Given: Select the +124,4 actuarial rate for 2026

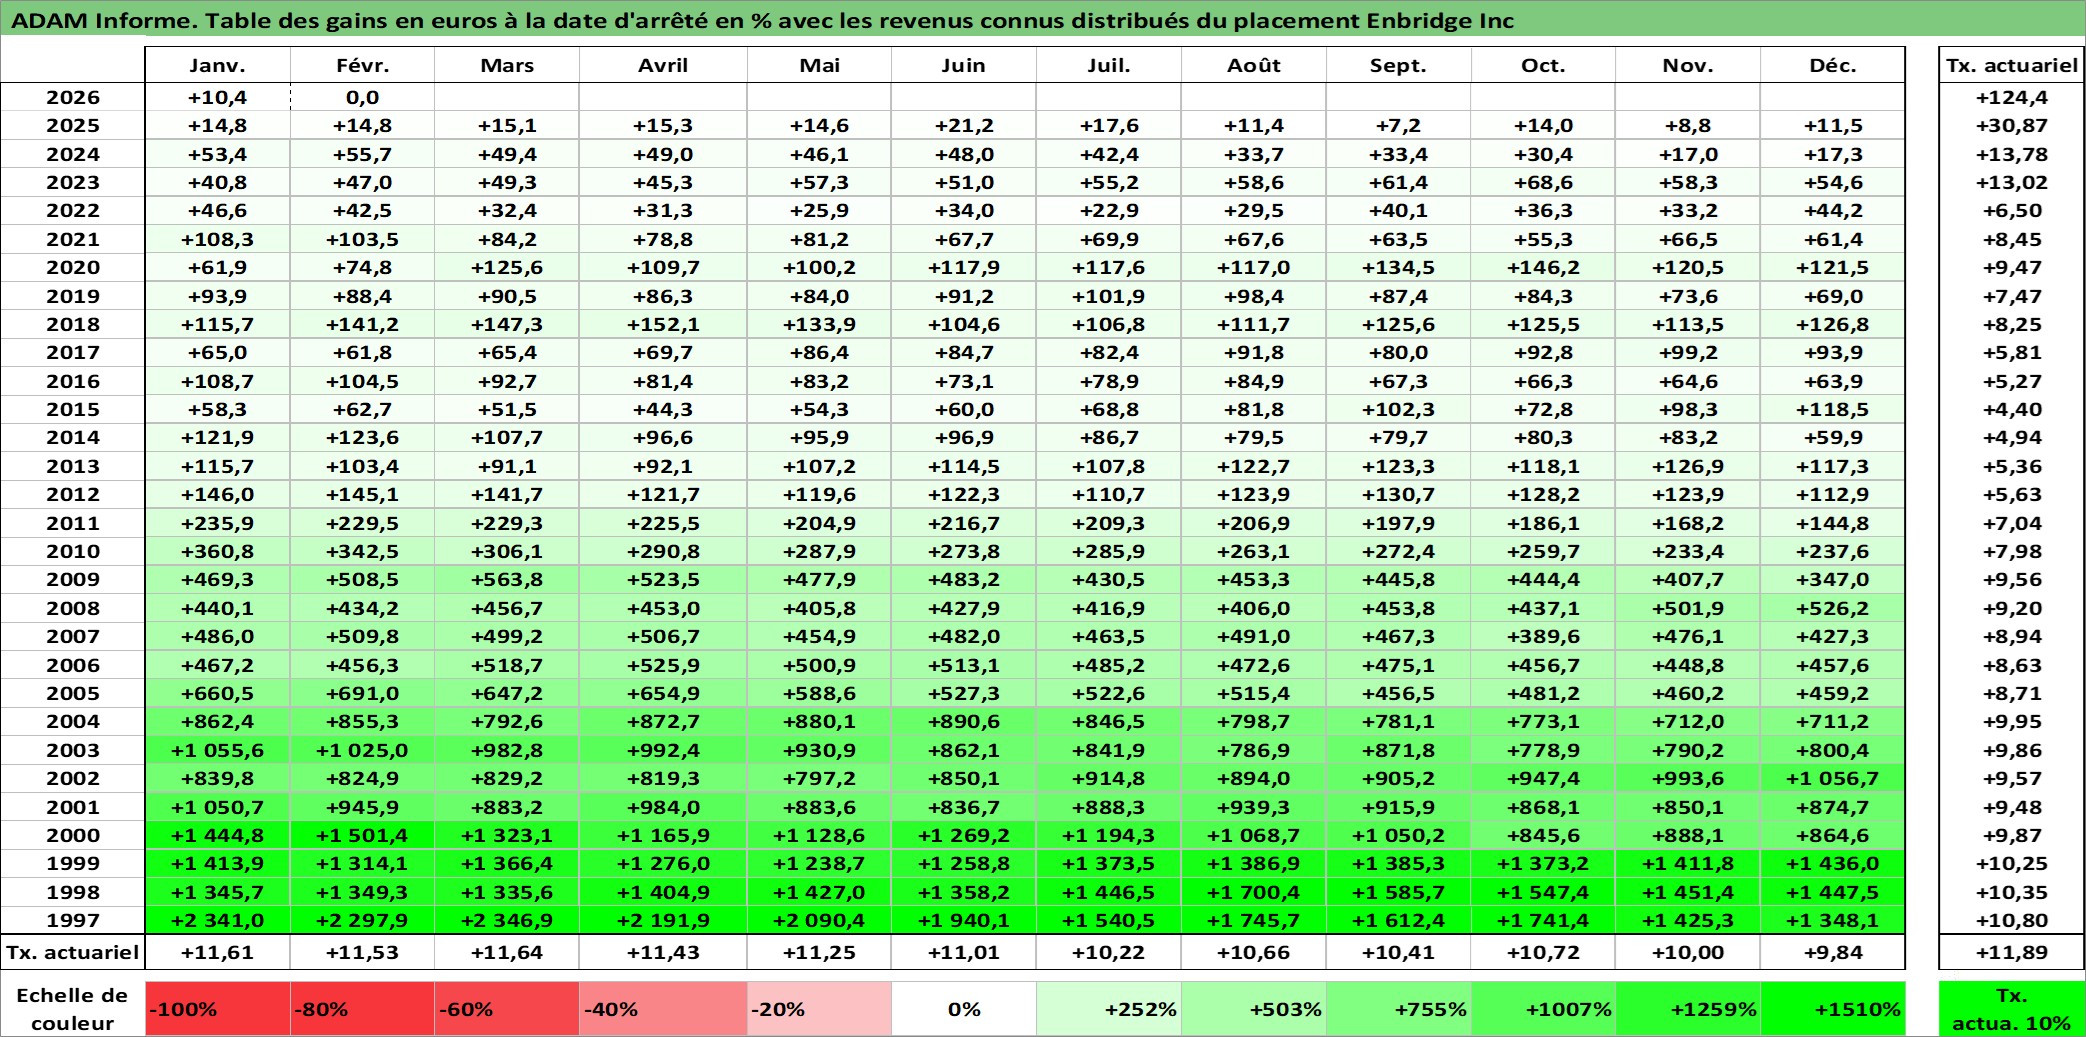Looking at the screenshot, I should 2011,97.
